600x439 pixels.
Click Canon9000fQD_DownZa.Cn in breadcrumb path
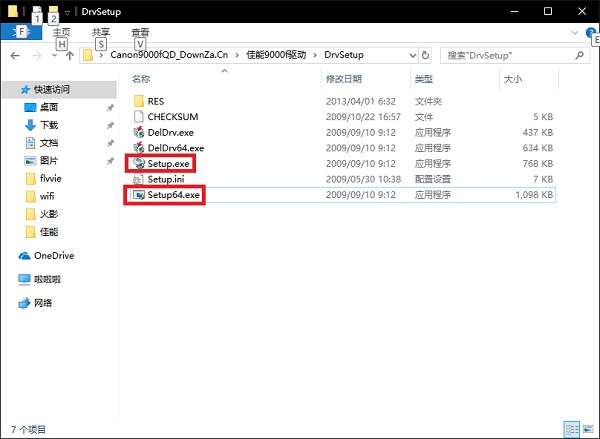pyautogui.click(x=169, y=55)
